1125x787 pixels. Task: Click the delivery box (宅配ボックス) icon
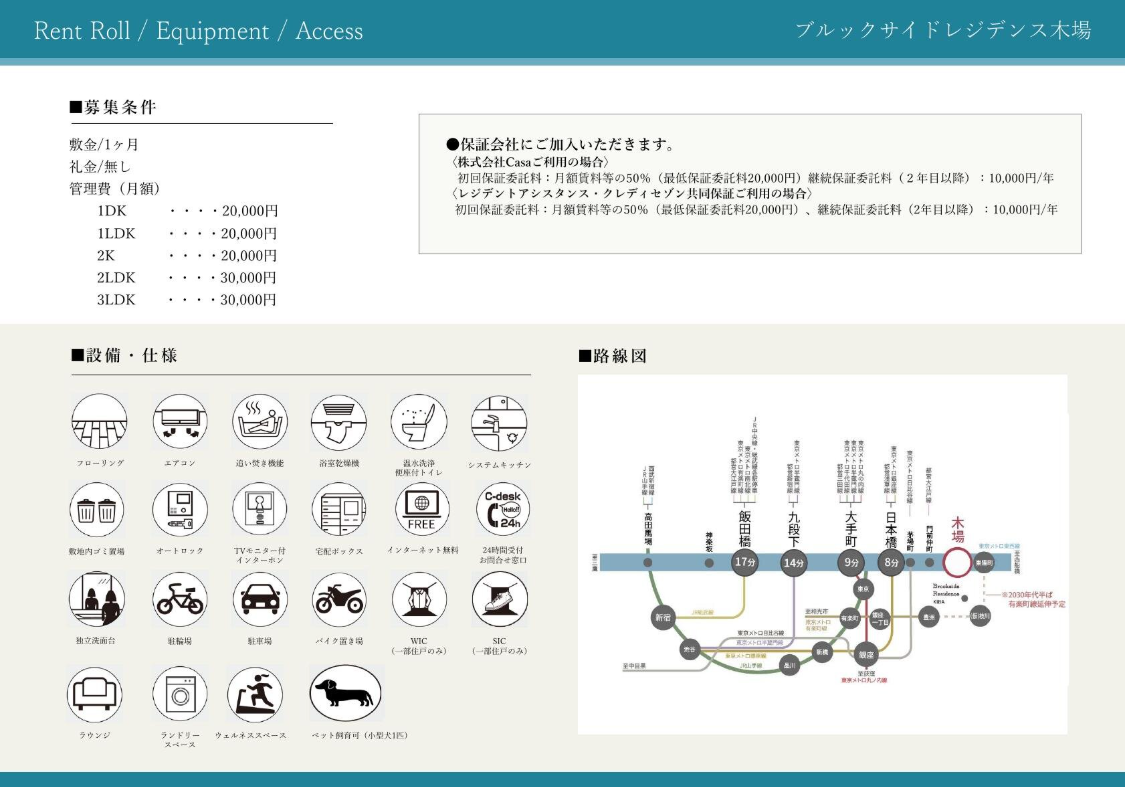(339, 510)
